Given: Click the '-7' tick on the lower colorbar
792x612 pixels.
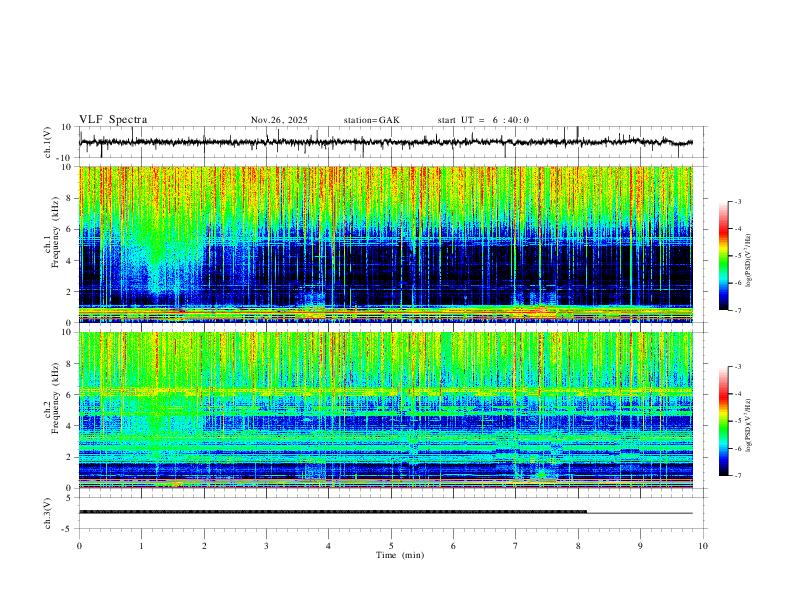Looking at the screenshot, I should pyautogui.click(x=737, y=475).
